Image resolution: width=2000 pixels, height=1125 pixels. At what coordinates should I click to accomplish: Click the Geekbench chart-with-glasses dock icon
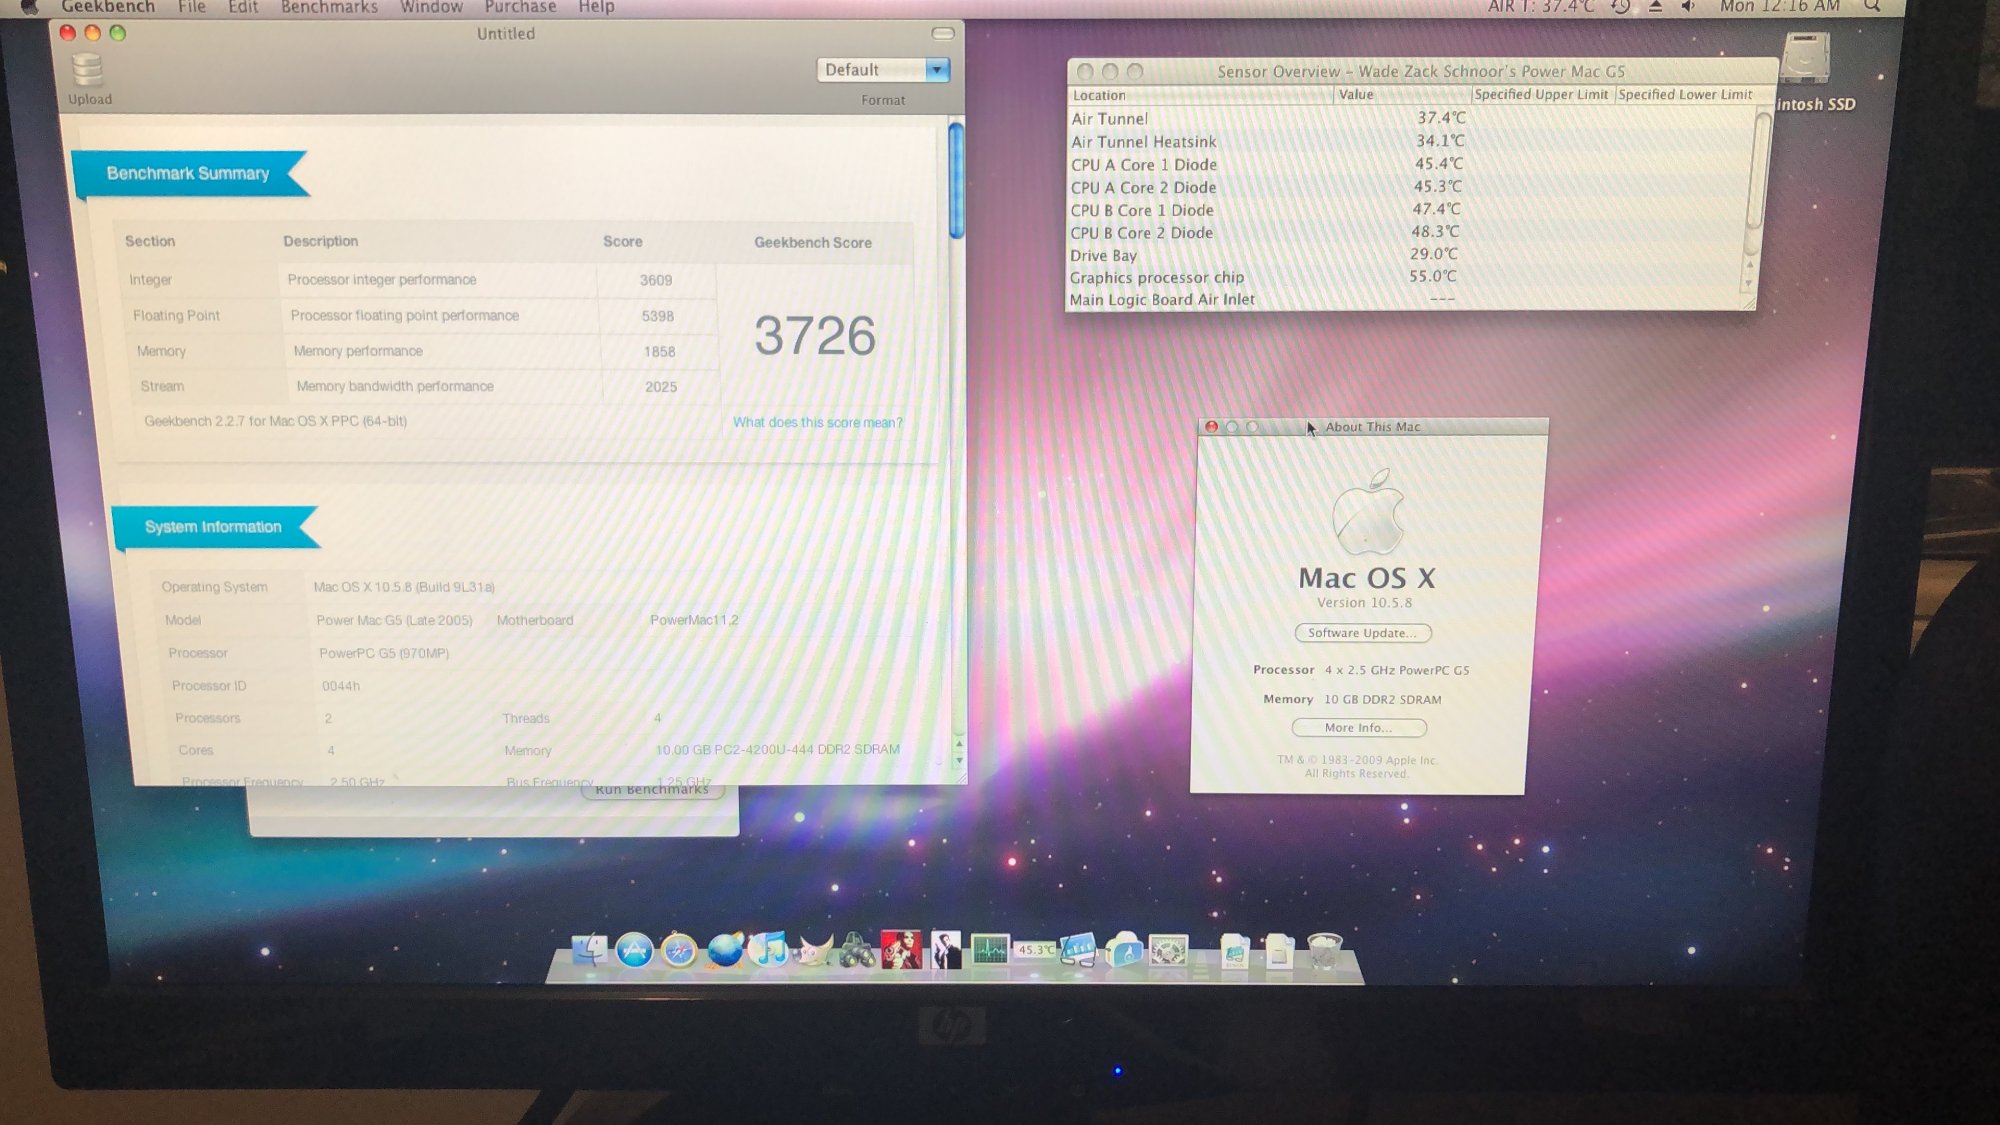[x=1079, y=950]
